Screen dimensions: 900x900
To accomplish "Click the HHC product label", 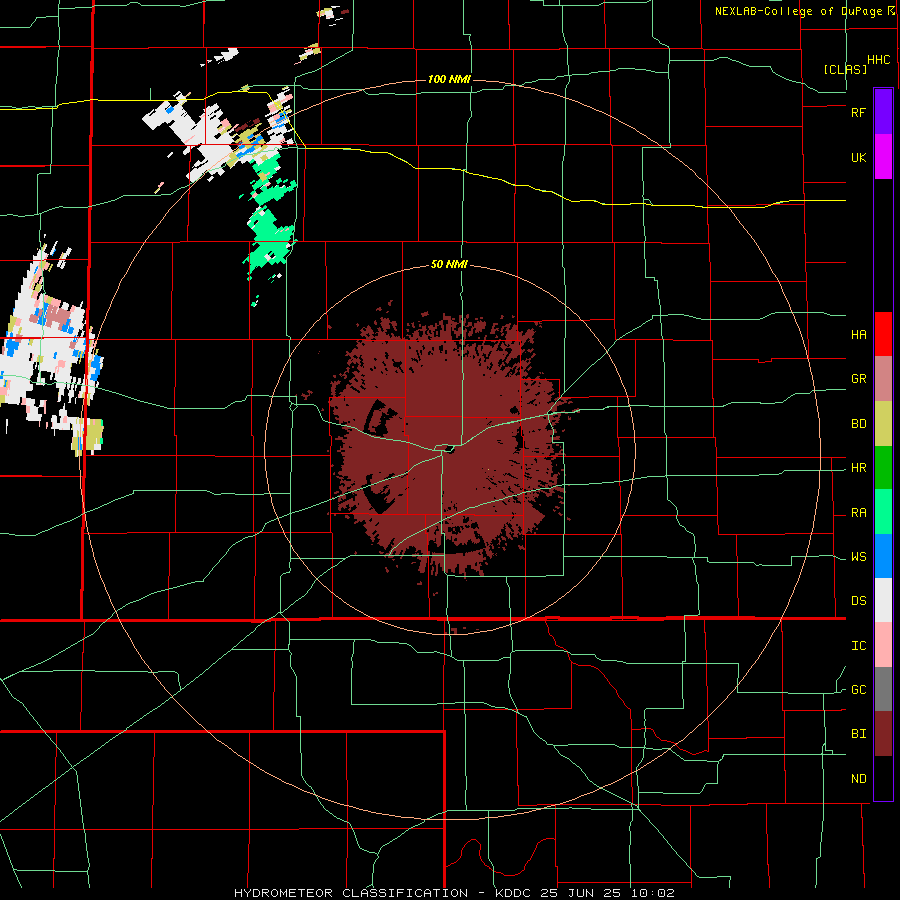I will (x=879, y=60).
